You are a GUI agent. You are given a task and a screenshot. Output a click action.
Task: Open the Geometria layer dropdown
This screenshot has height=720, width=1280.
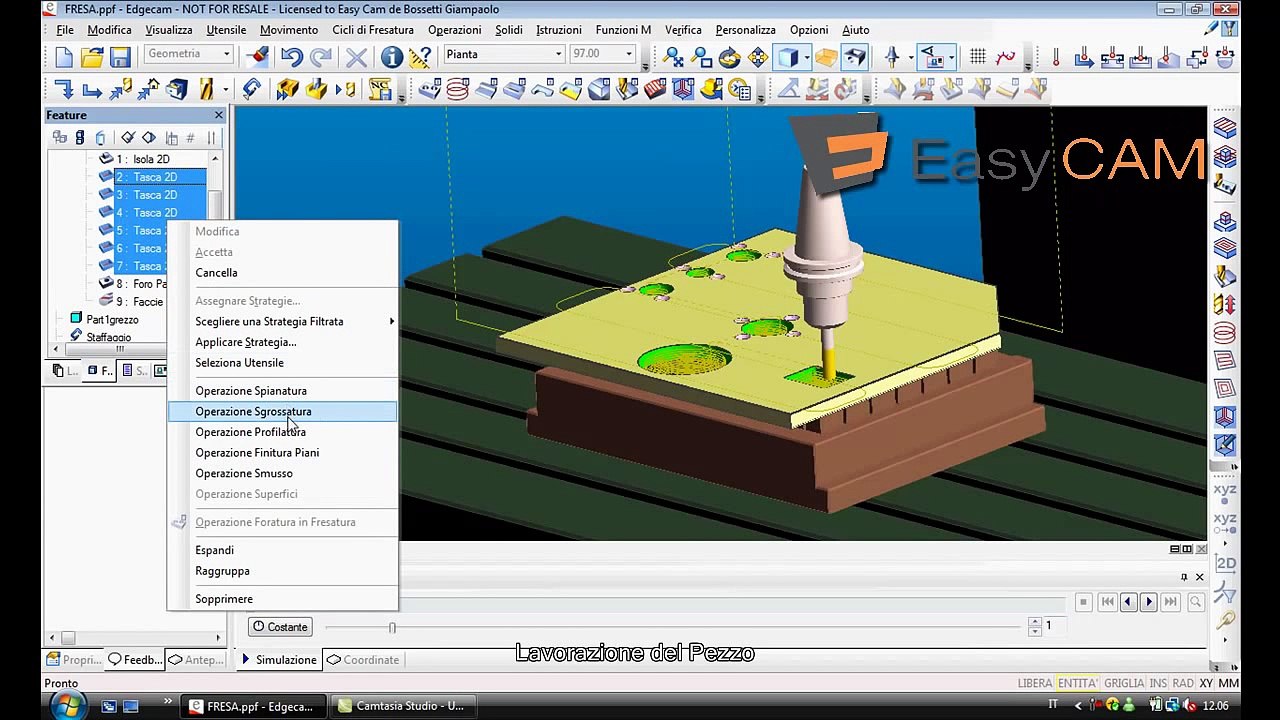pos(227,54)
